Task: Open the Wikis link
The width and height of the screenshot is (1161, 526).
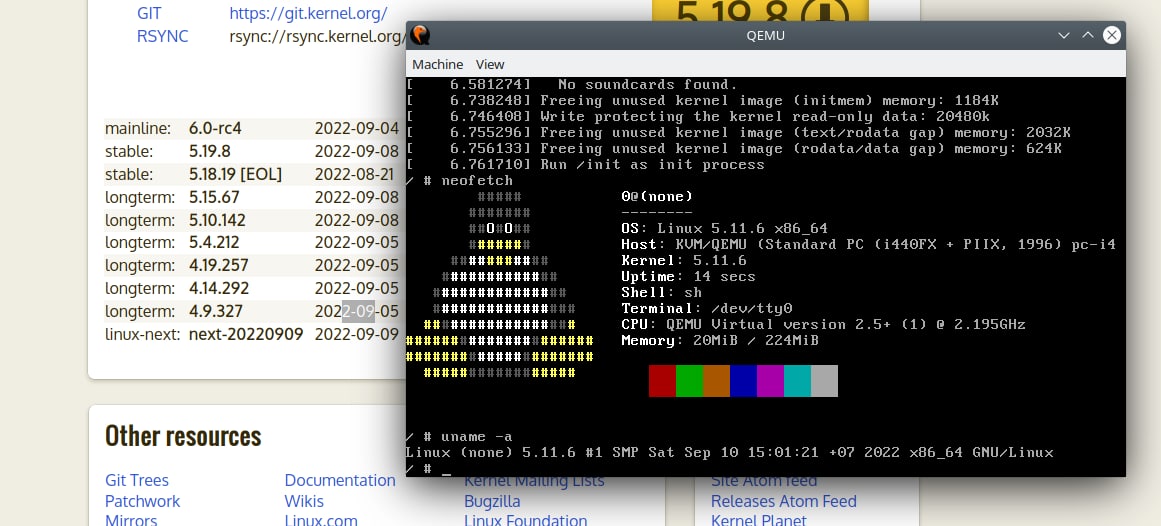Action: coord(304,501)
